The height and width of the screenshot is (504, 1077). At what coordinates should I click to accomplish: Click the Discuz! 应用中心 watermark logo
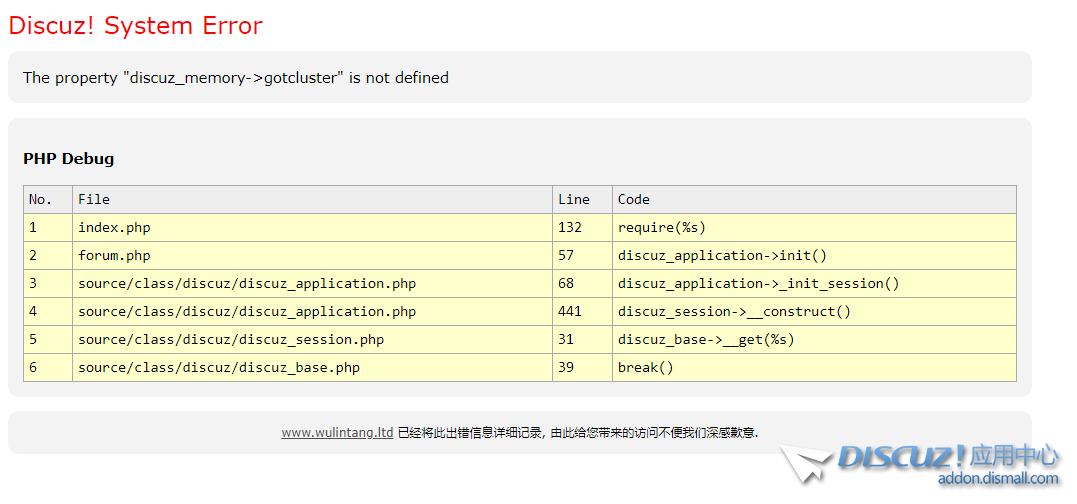click(947, 458)
